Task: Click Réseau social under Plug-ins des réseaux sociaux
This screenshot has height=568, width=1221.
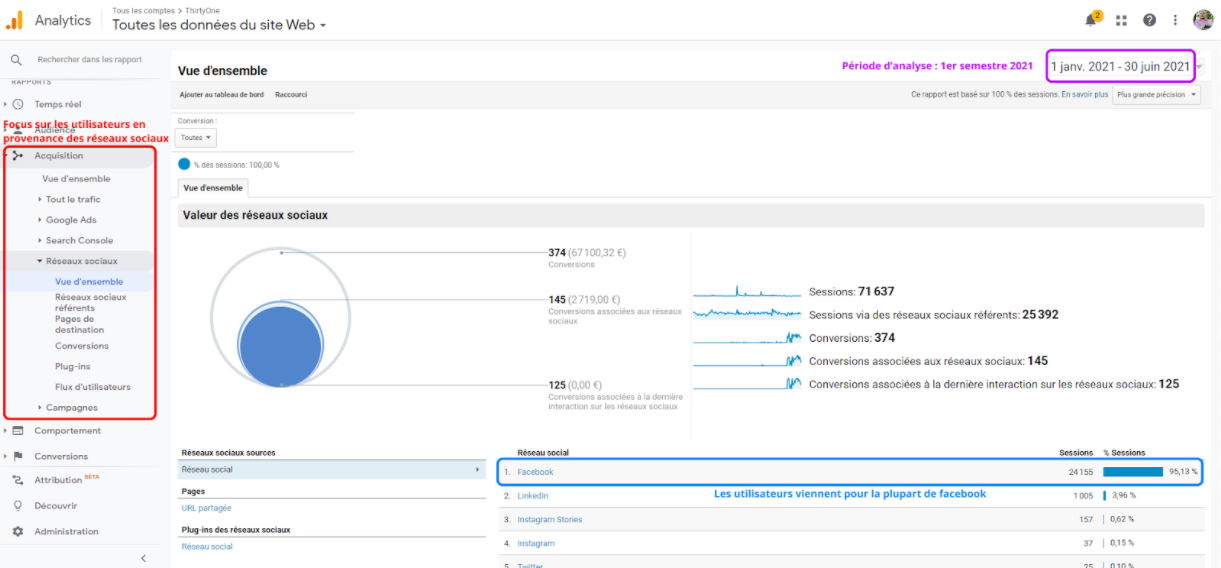Action: click(x=207, y=547)
